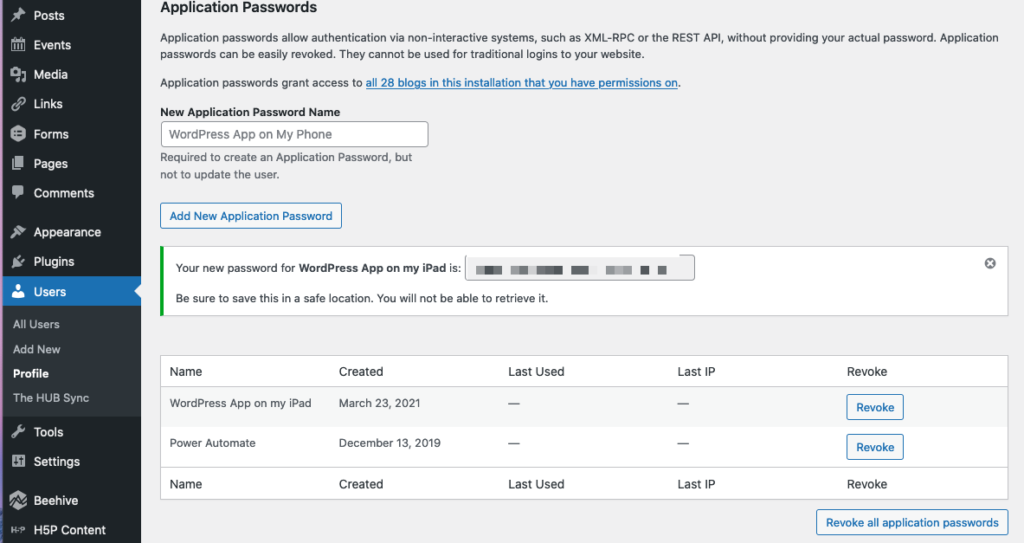
Task: Click the Plugins plug icon
Action: coord(18,262)
